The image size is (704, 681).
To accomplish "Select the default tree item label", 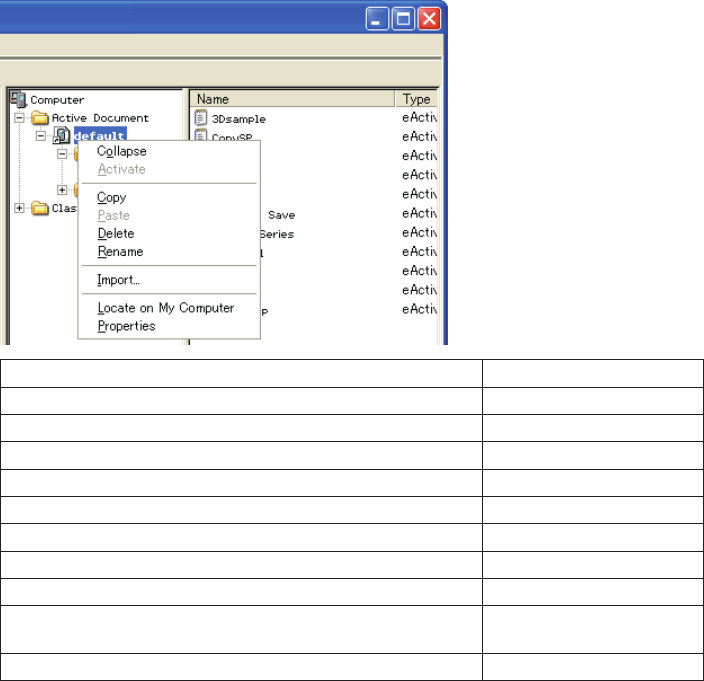I will [98, 136].
